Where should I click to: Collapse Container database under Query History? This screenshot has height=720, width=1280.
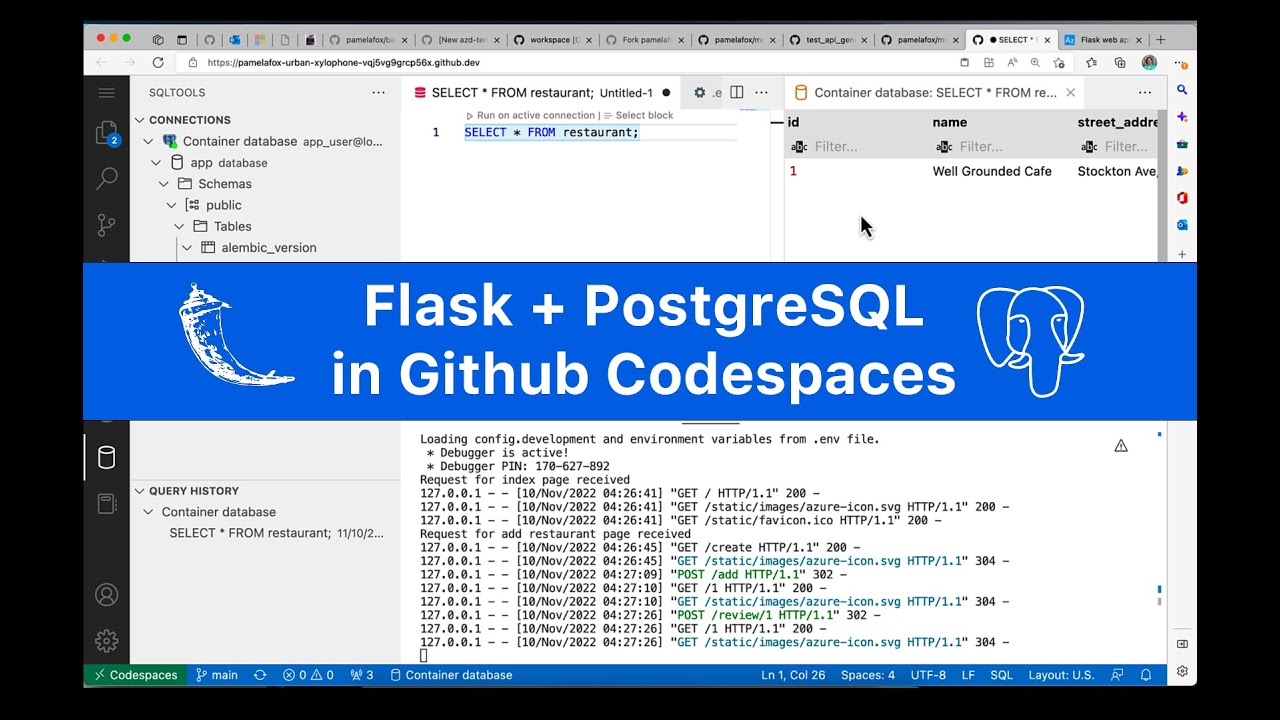[x=148, y=512]
